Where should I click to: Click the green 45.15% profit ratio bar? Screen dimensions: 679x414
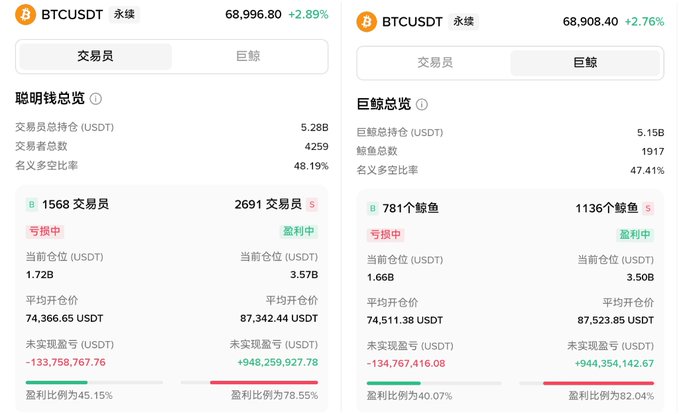57,382
